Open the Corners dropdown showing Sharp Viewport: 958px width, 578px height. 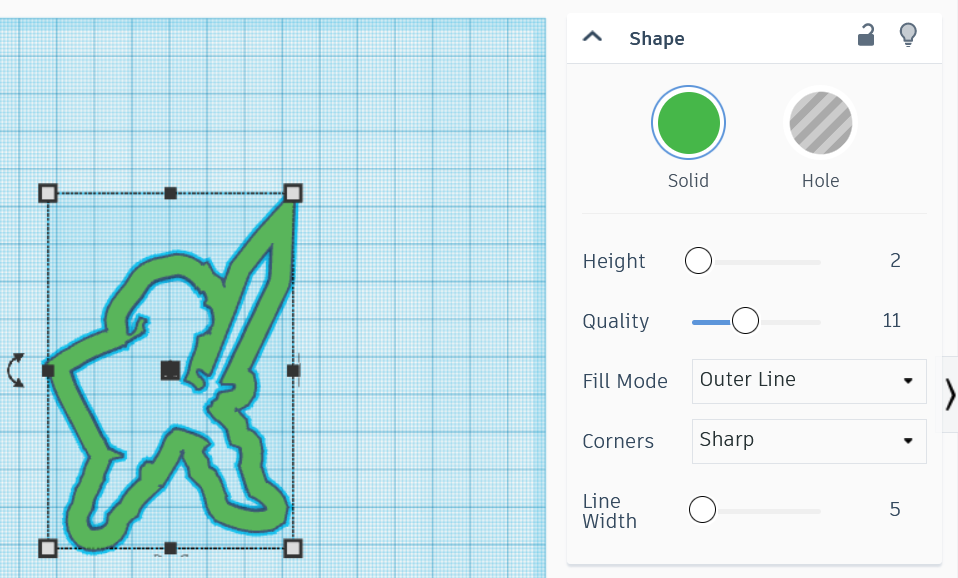click(808, 441)
